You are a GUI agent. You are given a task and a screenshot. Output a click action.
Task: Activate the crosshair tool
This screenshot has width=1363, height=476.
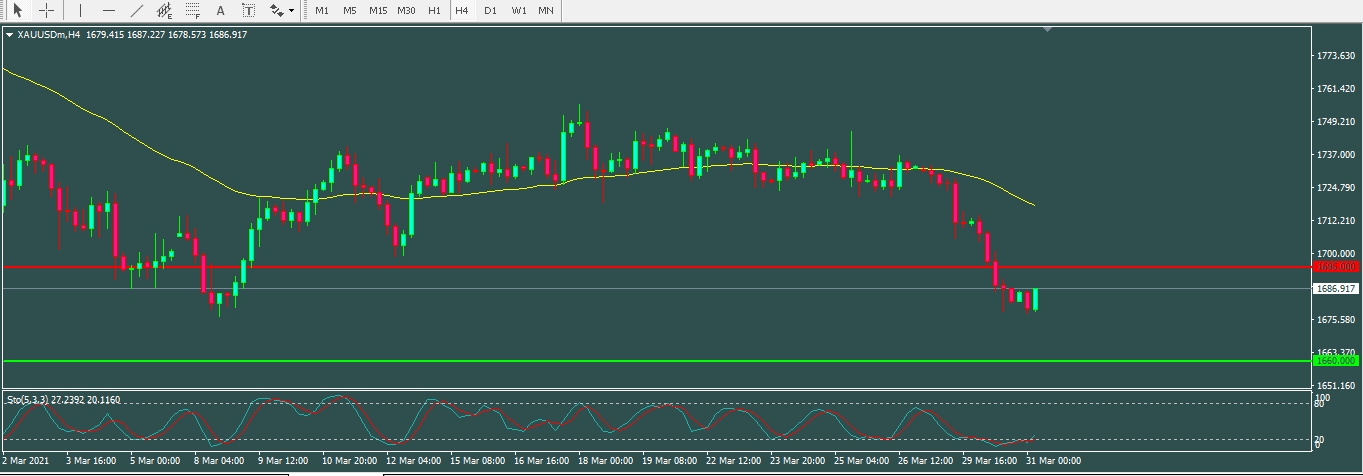pos(46,10)
